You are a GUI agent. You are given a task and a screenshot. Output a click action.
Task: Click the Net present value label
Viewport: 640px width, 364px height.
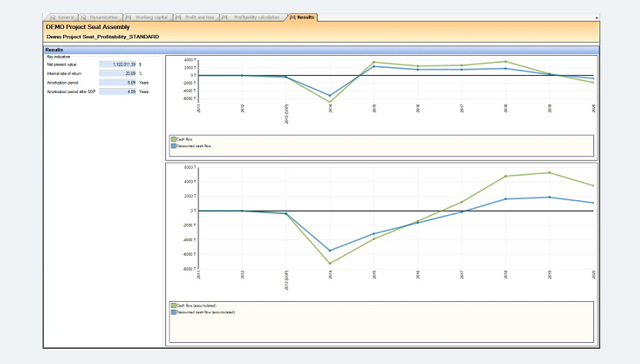point(62,64)
